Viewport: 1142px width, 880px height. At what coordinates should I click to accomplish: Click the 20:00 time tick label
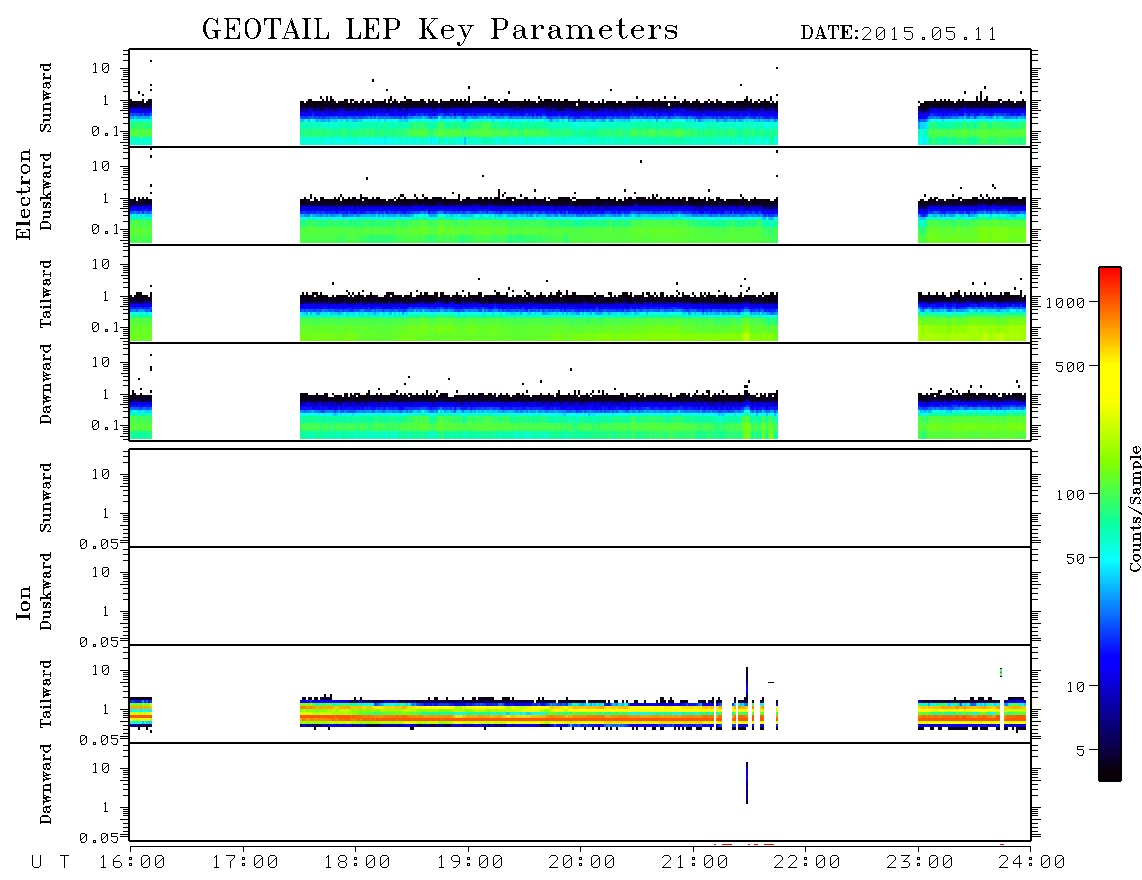click(583, 863)
